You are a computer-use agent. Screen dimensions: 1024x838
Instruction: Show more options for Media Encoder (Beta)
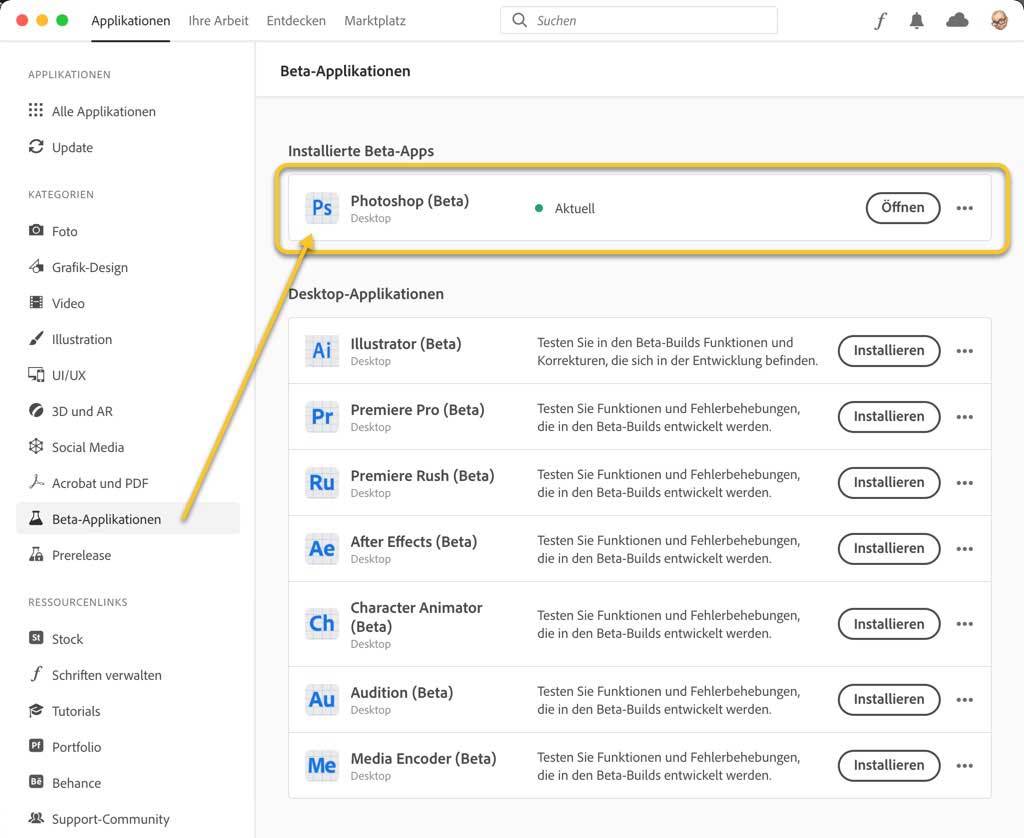point(964,766)
